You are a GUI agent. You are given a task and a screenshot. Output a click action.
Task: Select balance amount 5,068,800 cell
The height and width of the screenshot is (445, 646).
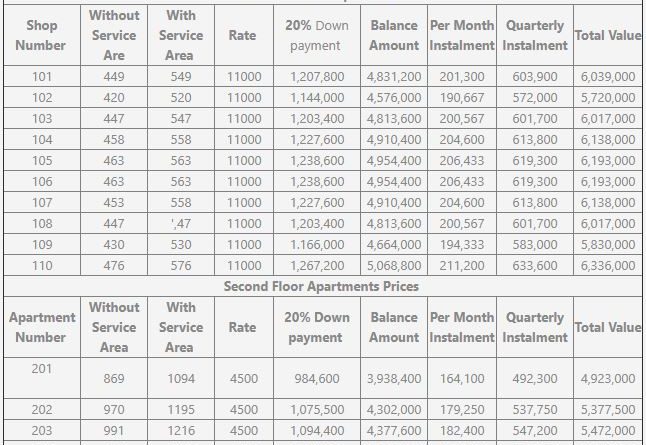click(x=394, y=266)
